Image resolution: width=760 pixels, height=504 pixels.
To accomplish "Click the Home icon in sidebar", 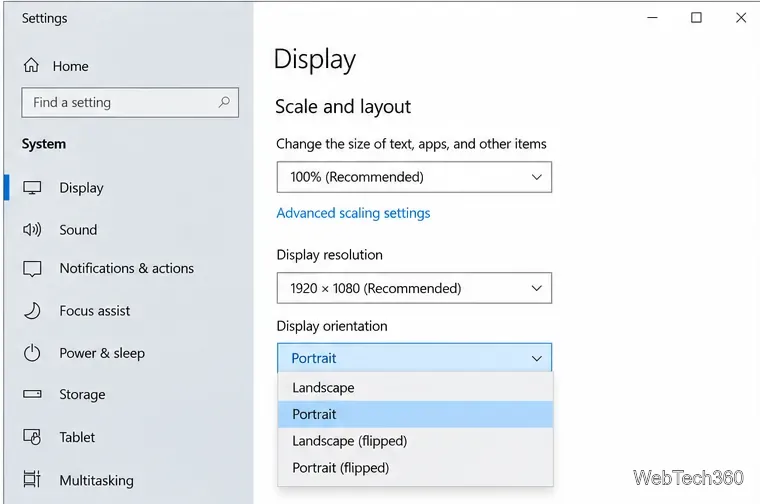I will point(31,65).
